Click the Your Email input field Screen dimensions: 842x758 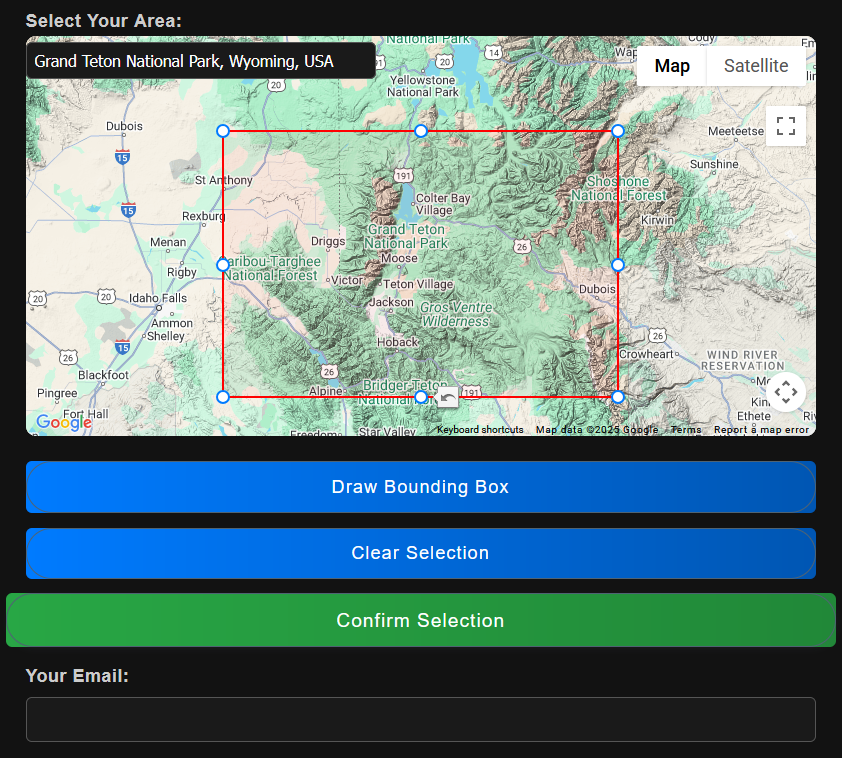pyautogui.click(x=421, y=719)
